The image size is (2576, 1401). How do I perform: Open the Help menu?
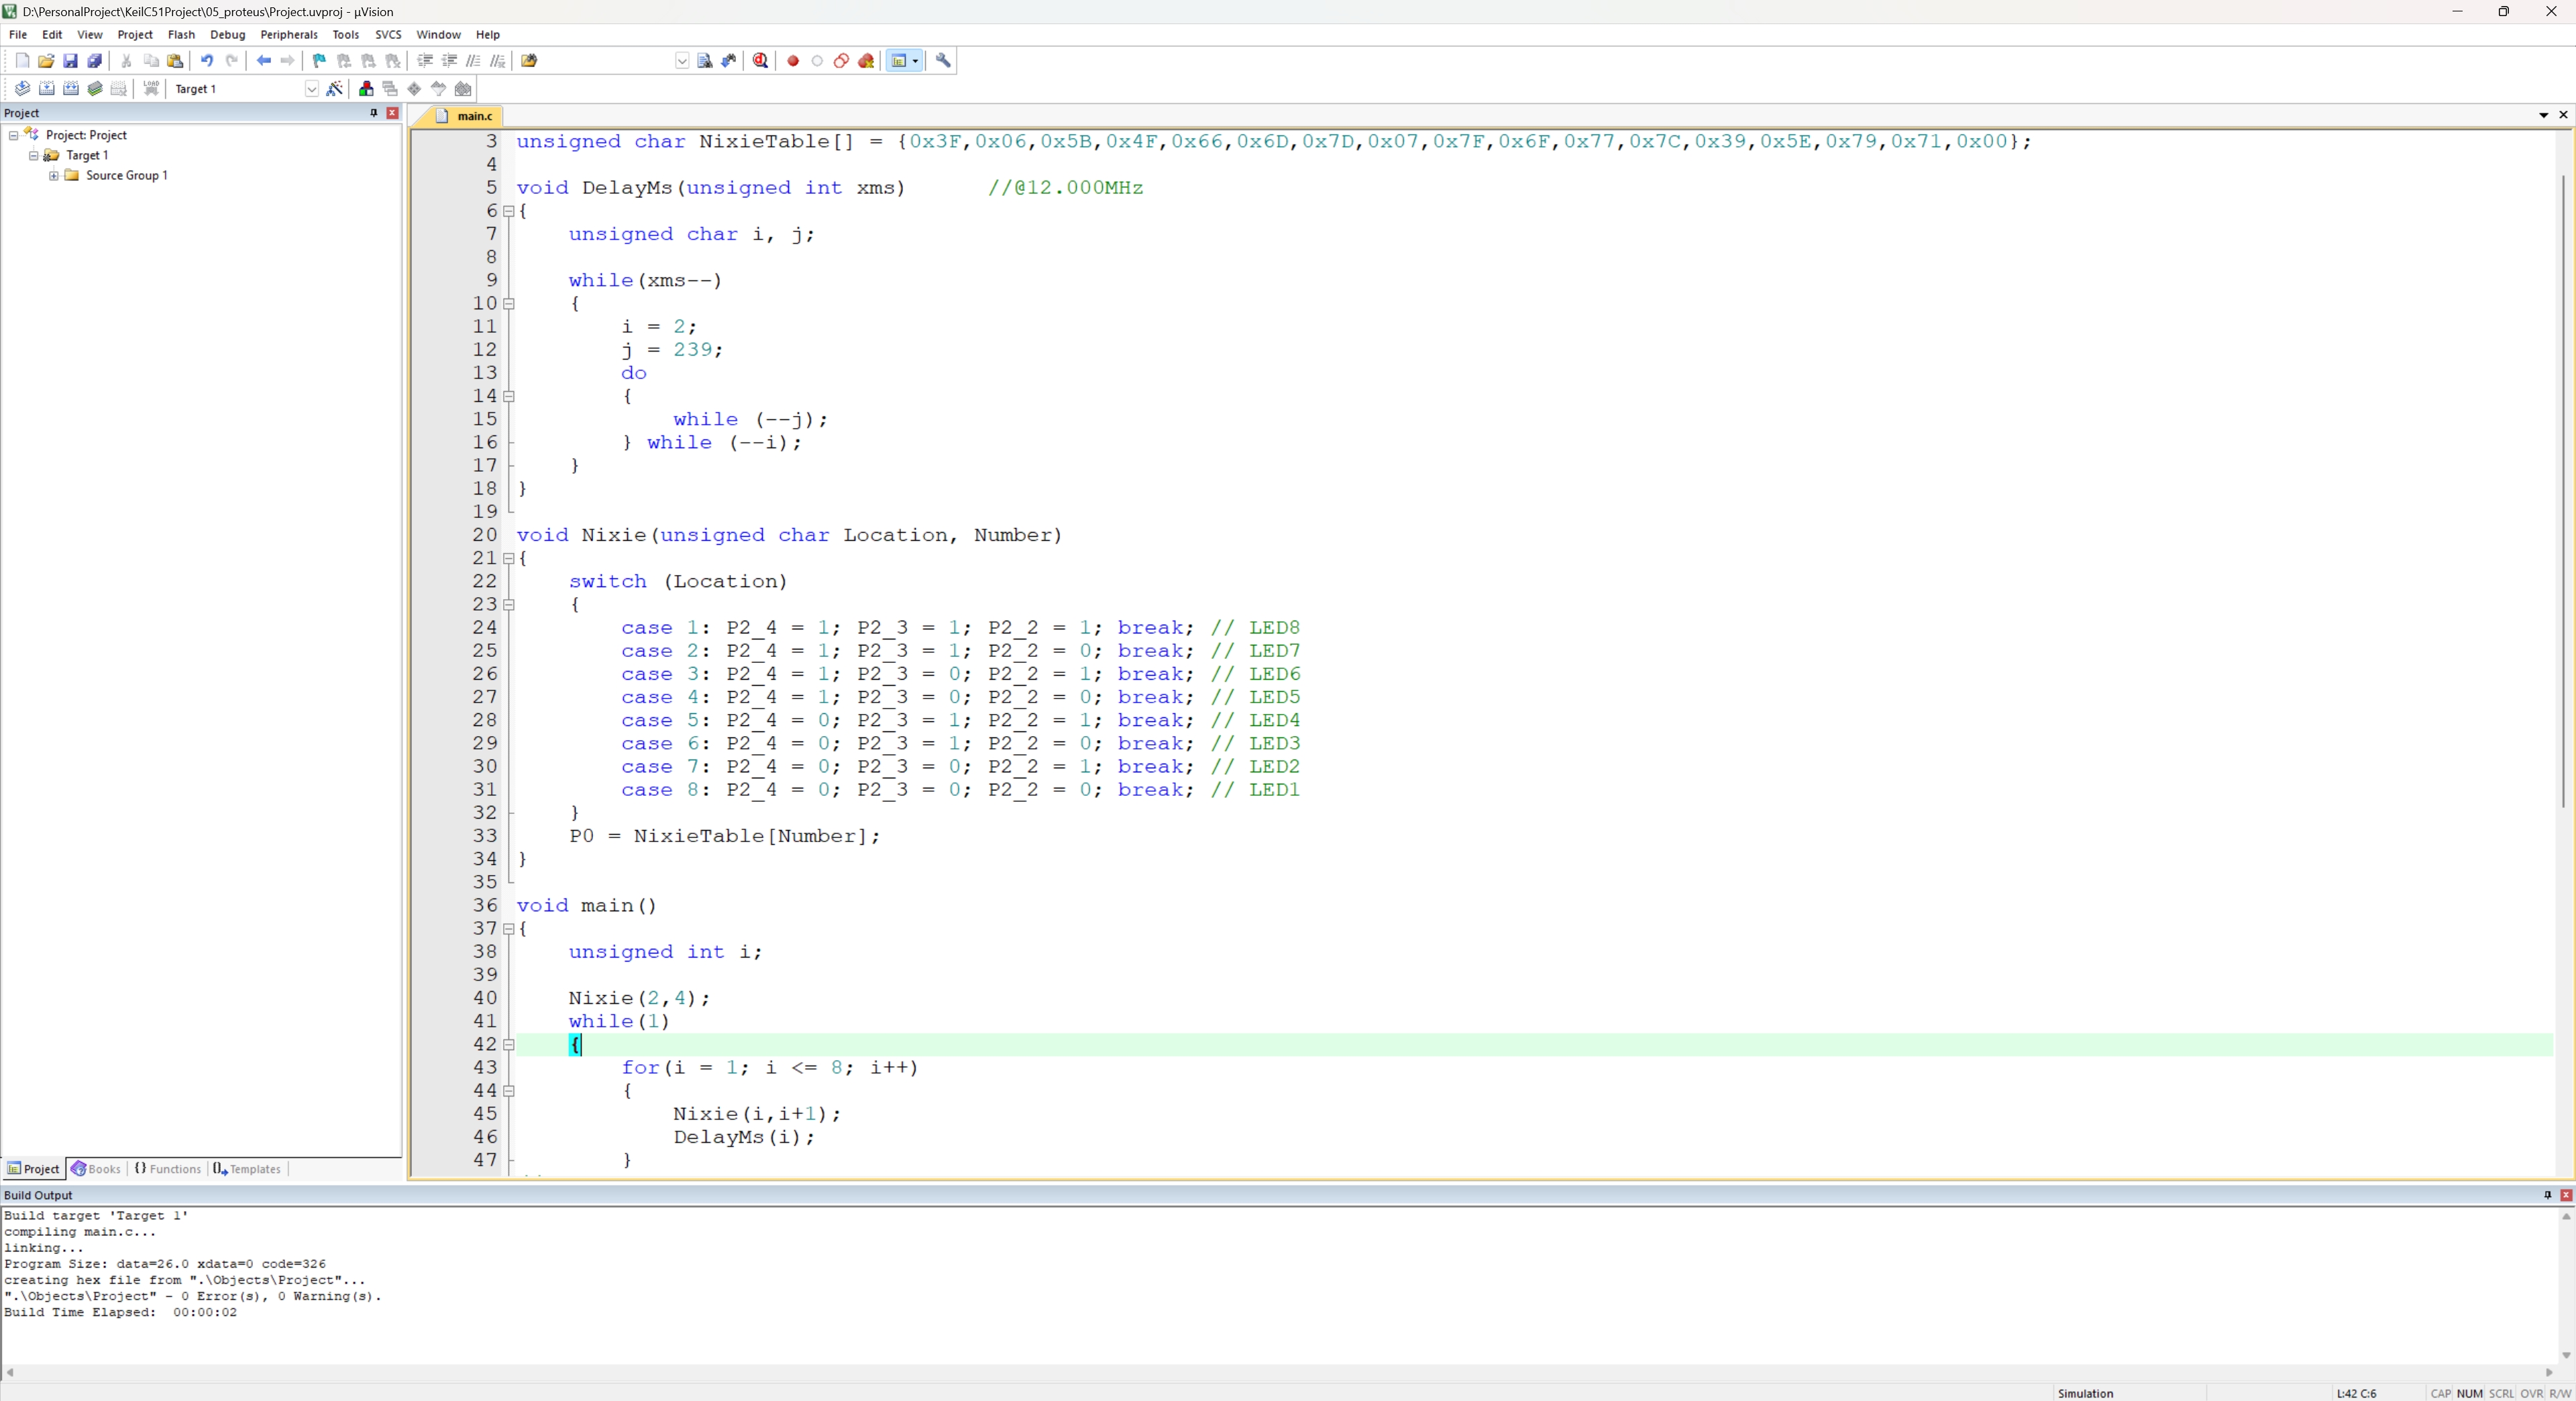[x=487, y=34]
